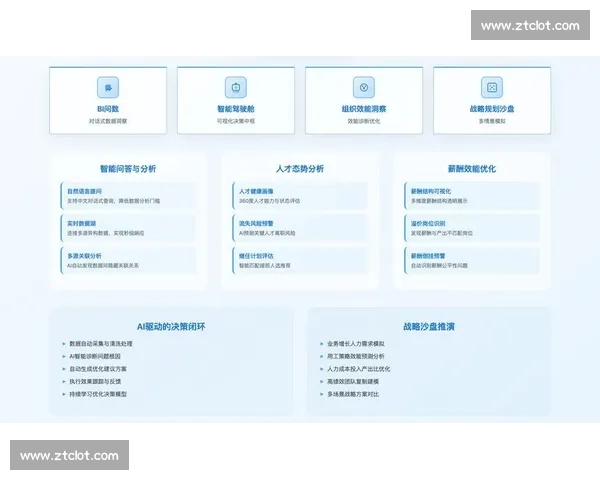Select the 智能问答与分析 heading
The width and height of the screenshot is (600, 480).
pos(128,169)
